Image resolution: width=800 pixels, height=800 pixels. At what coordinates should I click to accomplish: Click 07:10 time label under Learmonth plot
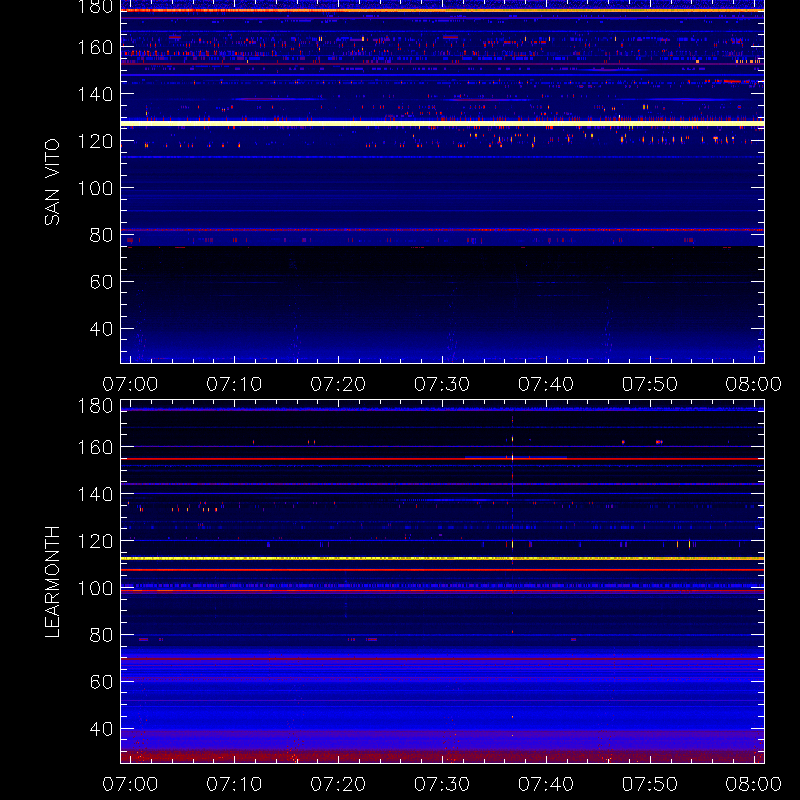[x=234, y=784]
